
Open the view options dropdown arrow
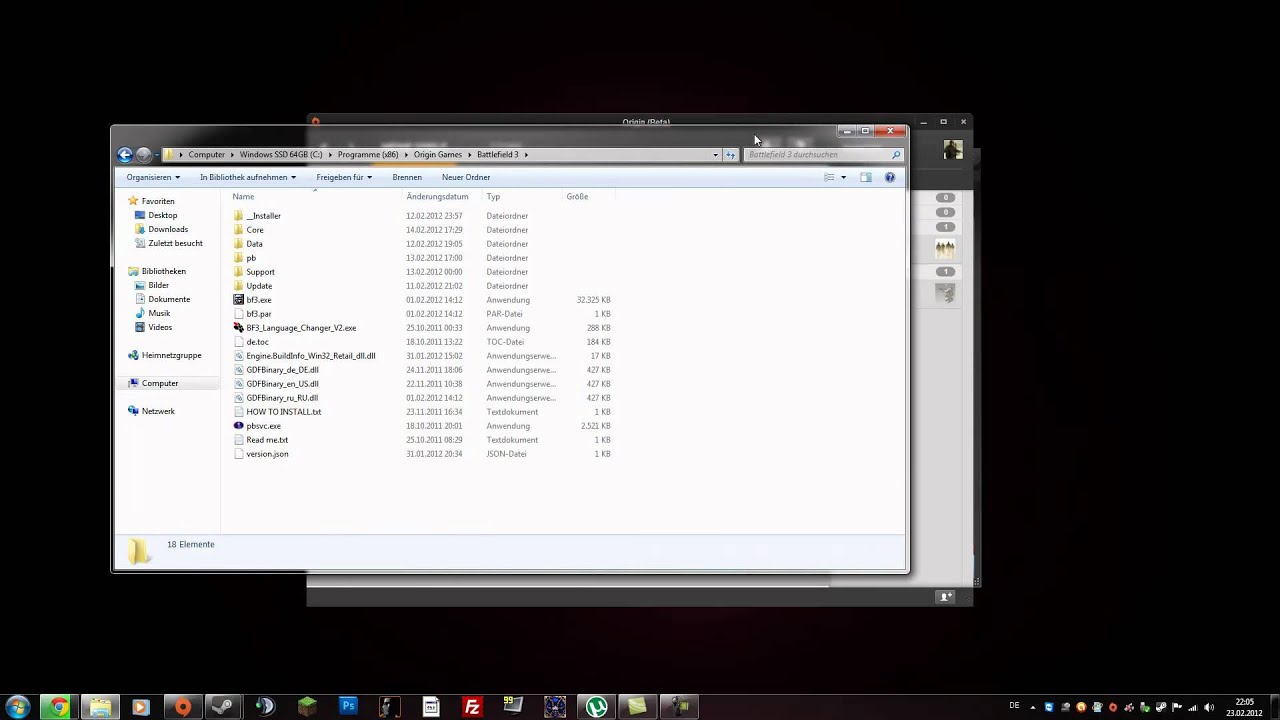pos(843,177)
